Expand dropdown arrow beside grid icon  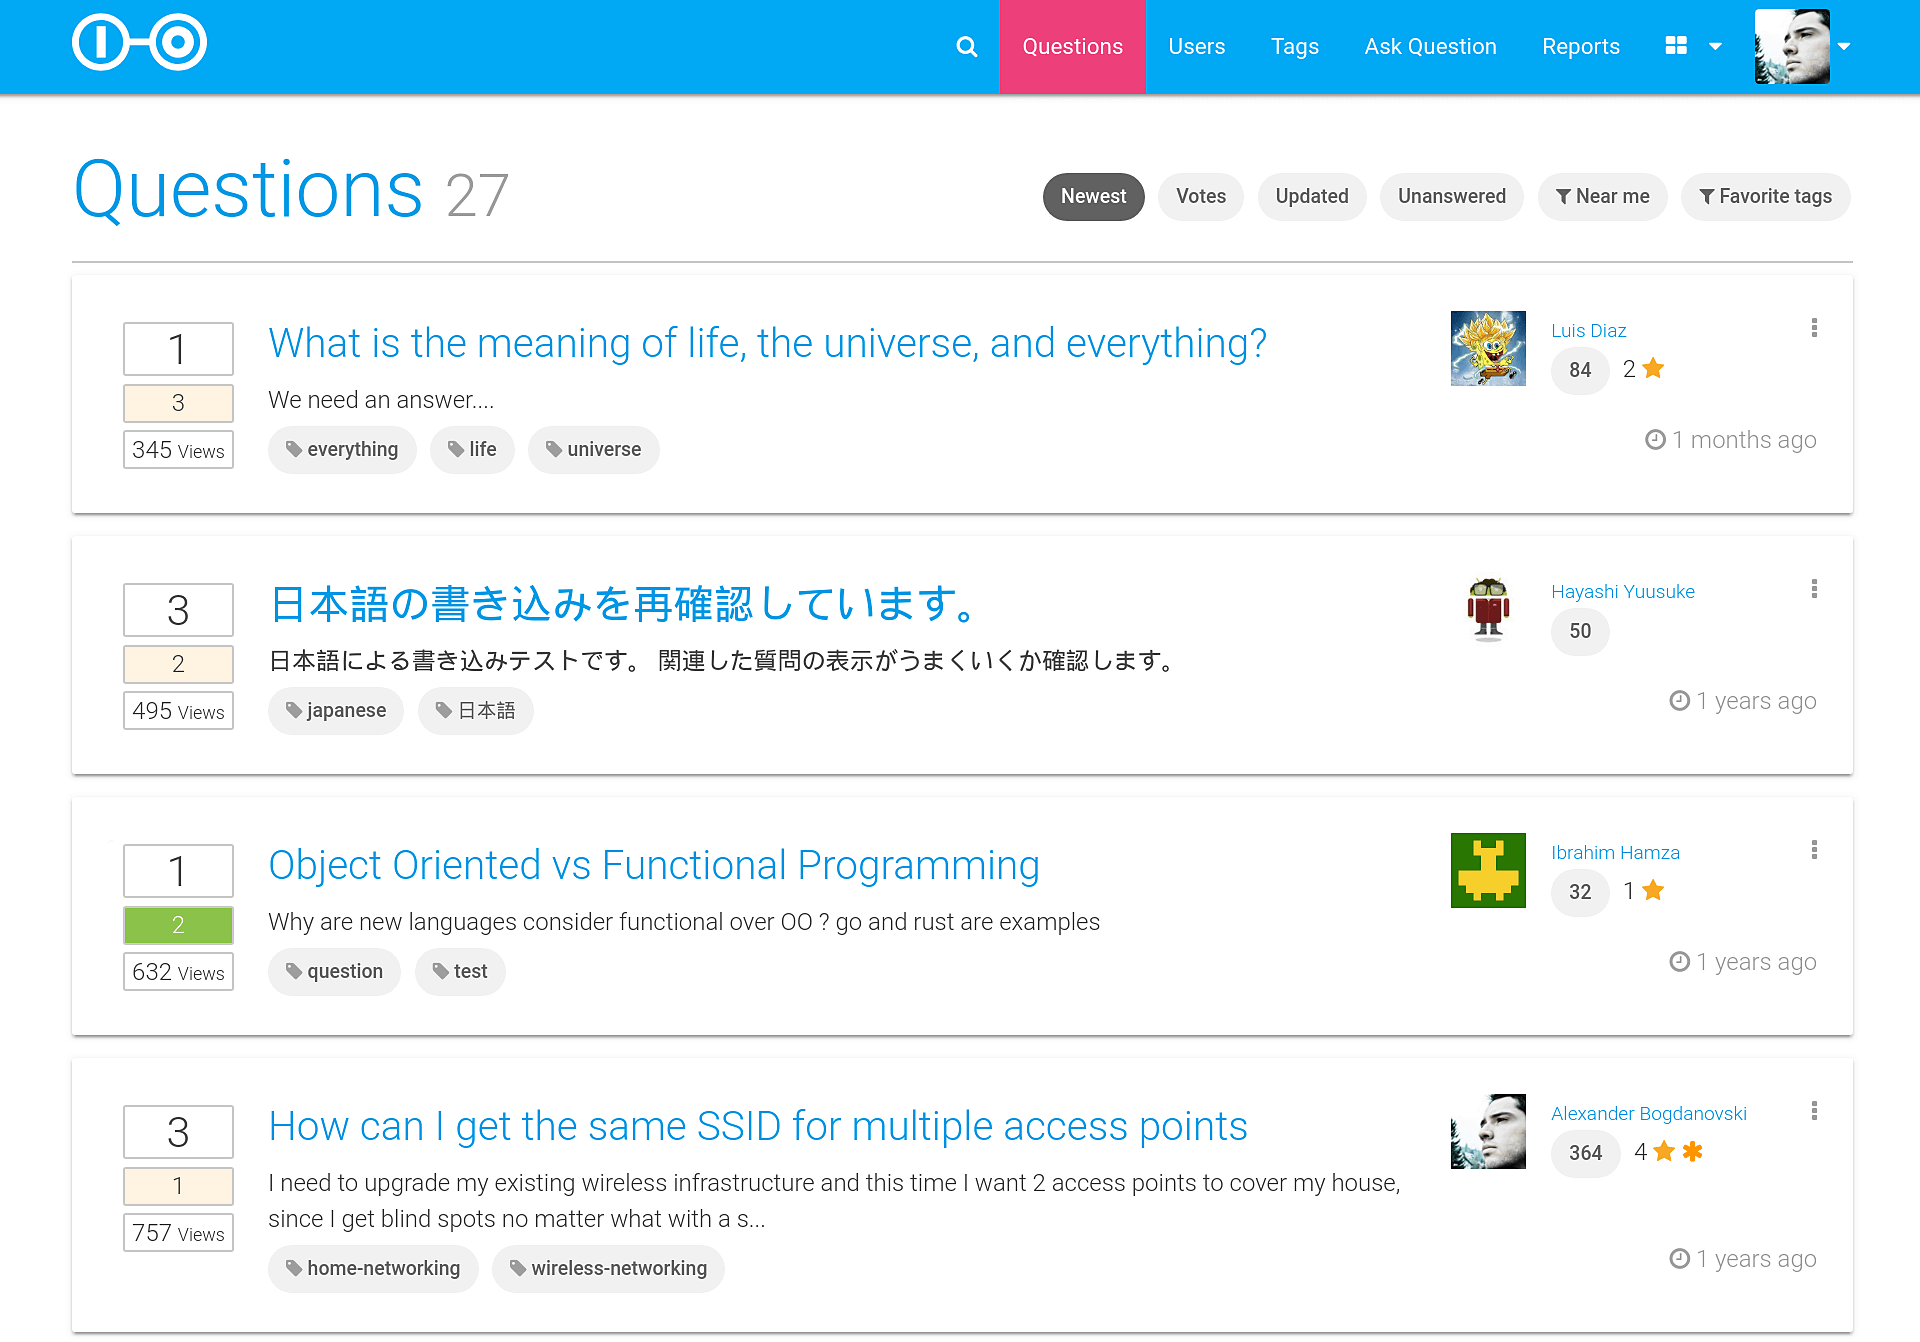pos(1716,47)
